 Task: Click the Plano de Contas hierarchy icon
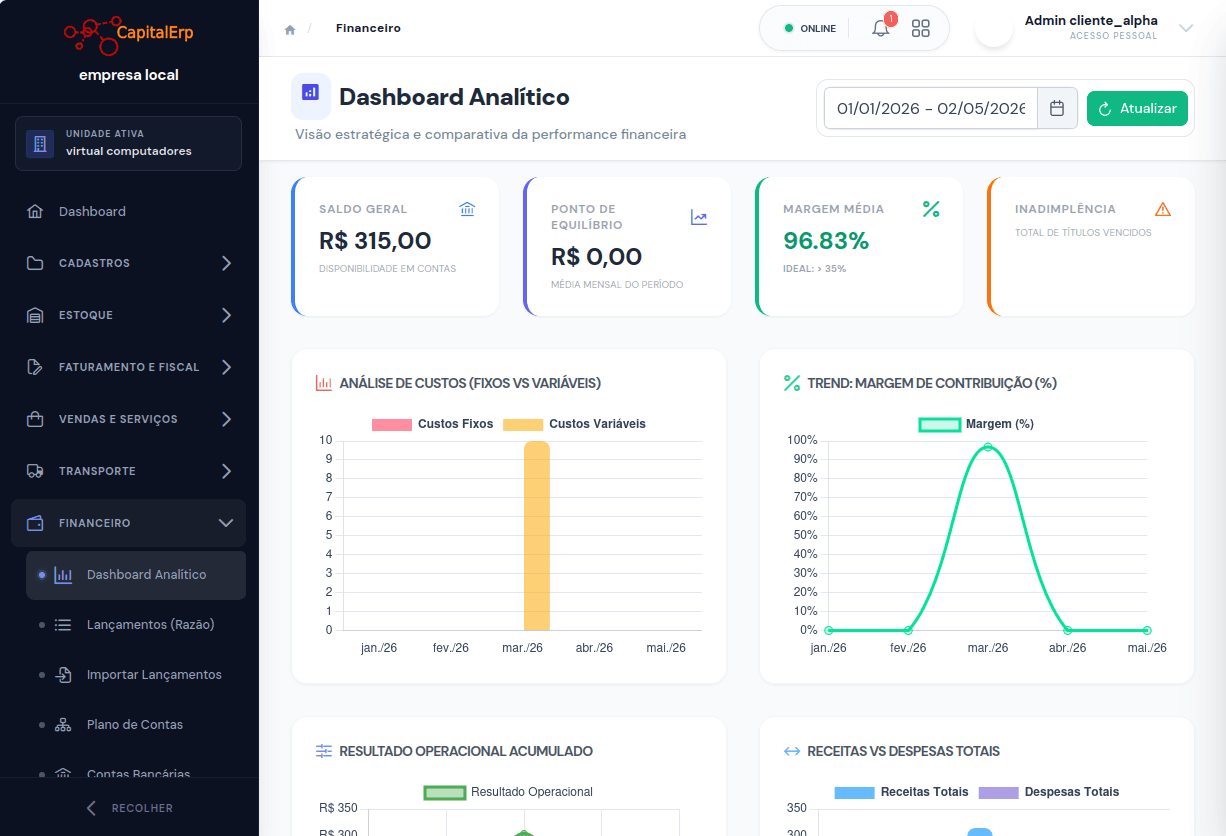[63, 725]
